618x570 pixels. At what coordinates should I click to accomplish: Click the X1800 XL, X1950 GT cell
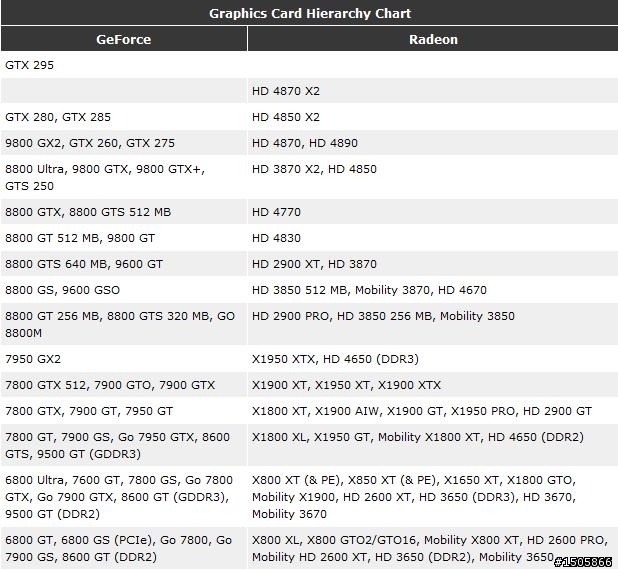[x=433, y=445]
